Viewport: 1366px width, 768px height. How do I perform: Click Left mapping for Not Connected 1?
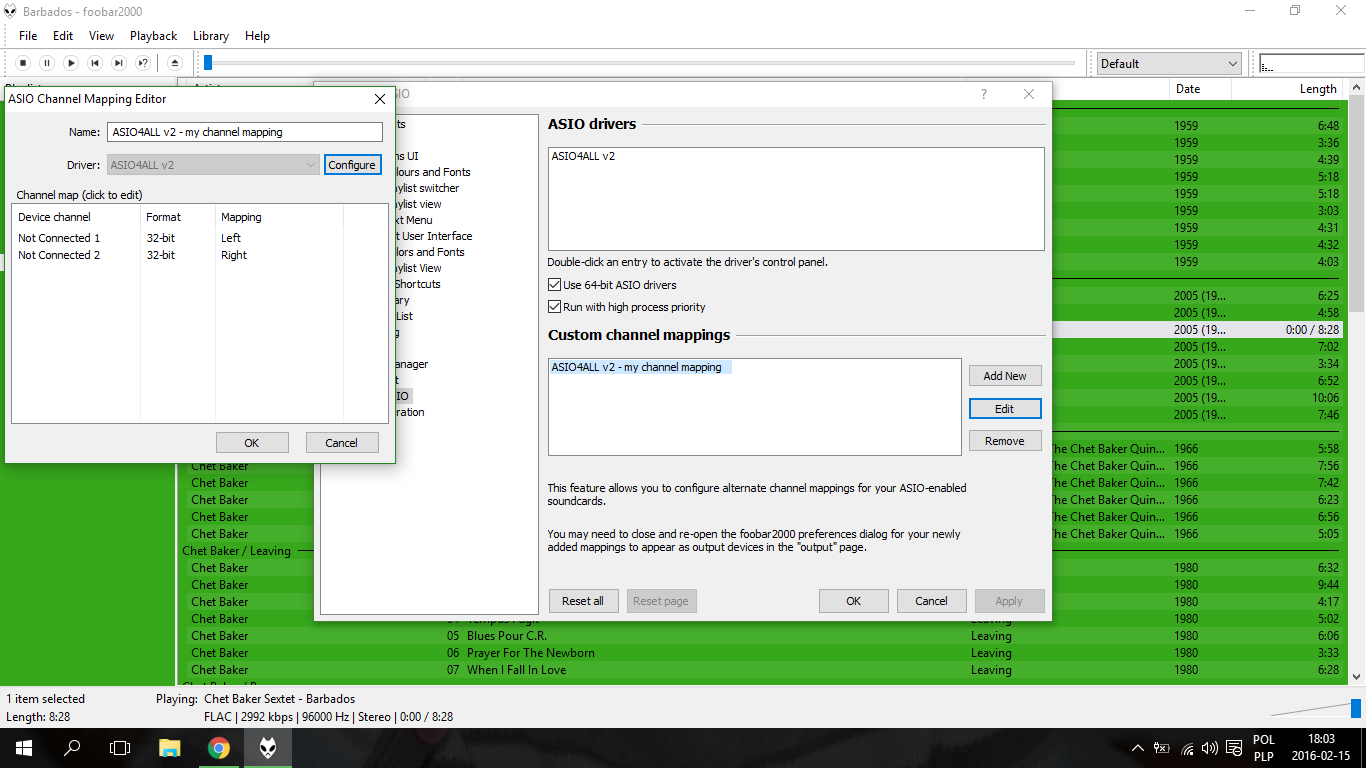click(231, 238)
